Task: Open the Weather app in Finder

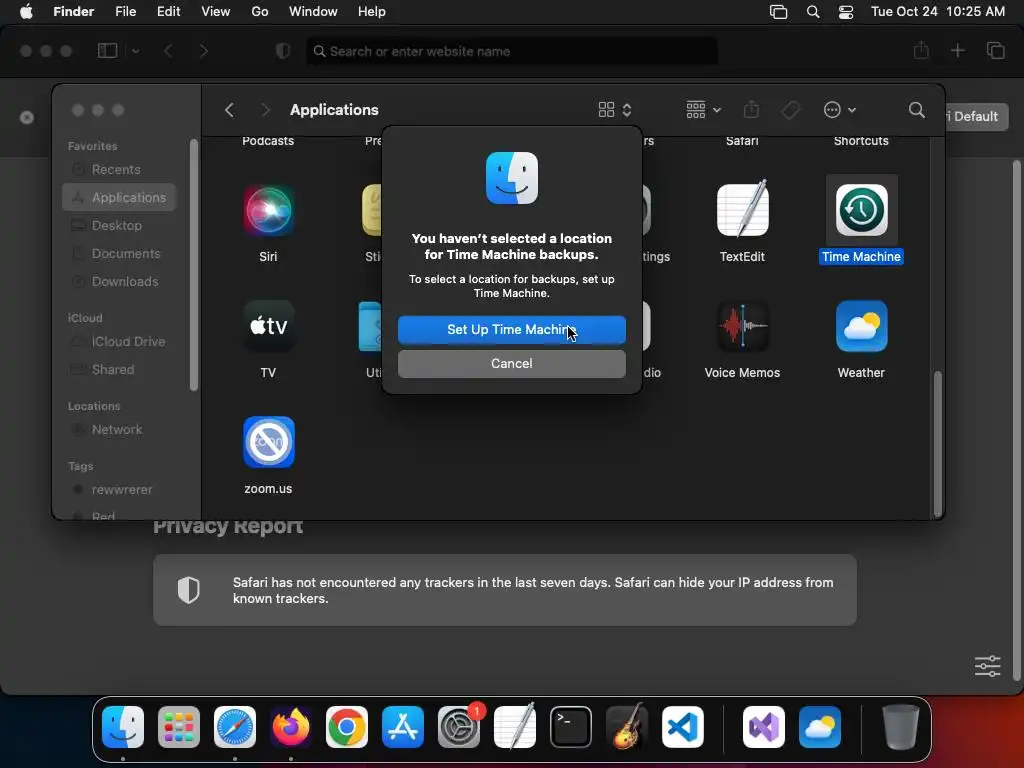Action: [861, 326]
